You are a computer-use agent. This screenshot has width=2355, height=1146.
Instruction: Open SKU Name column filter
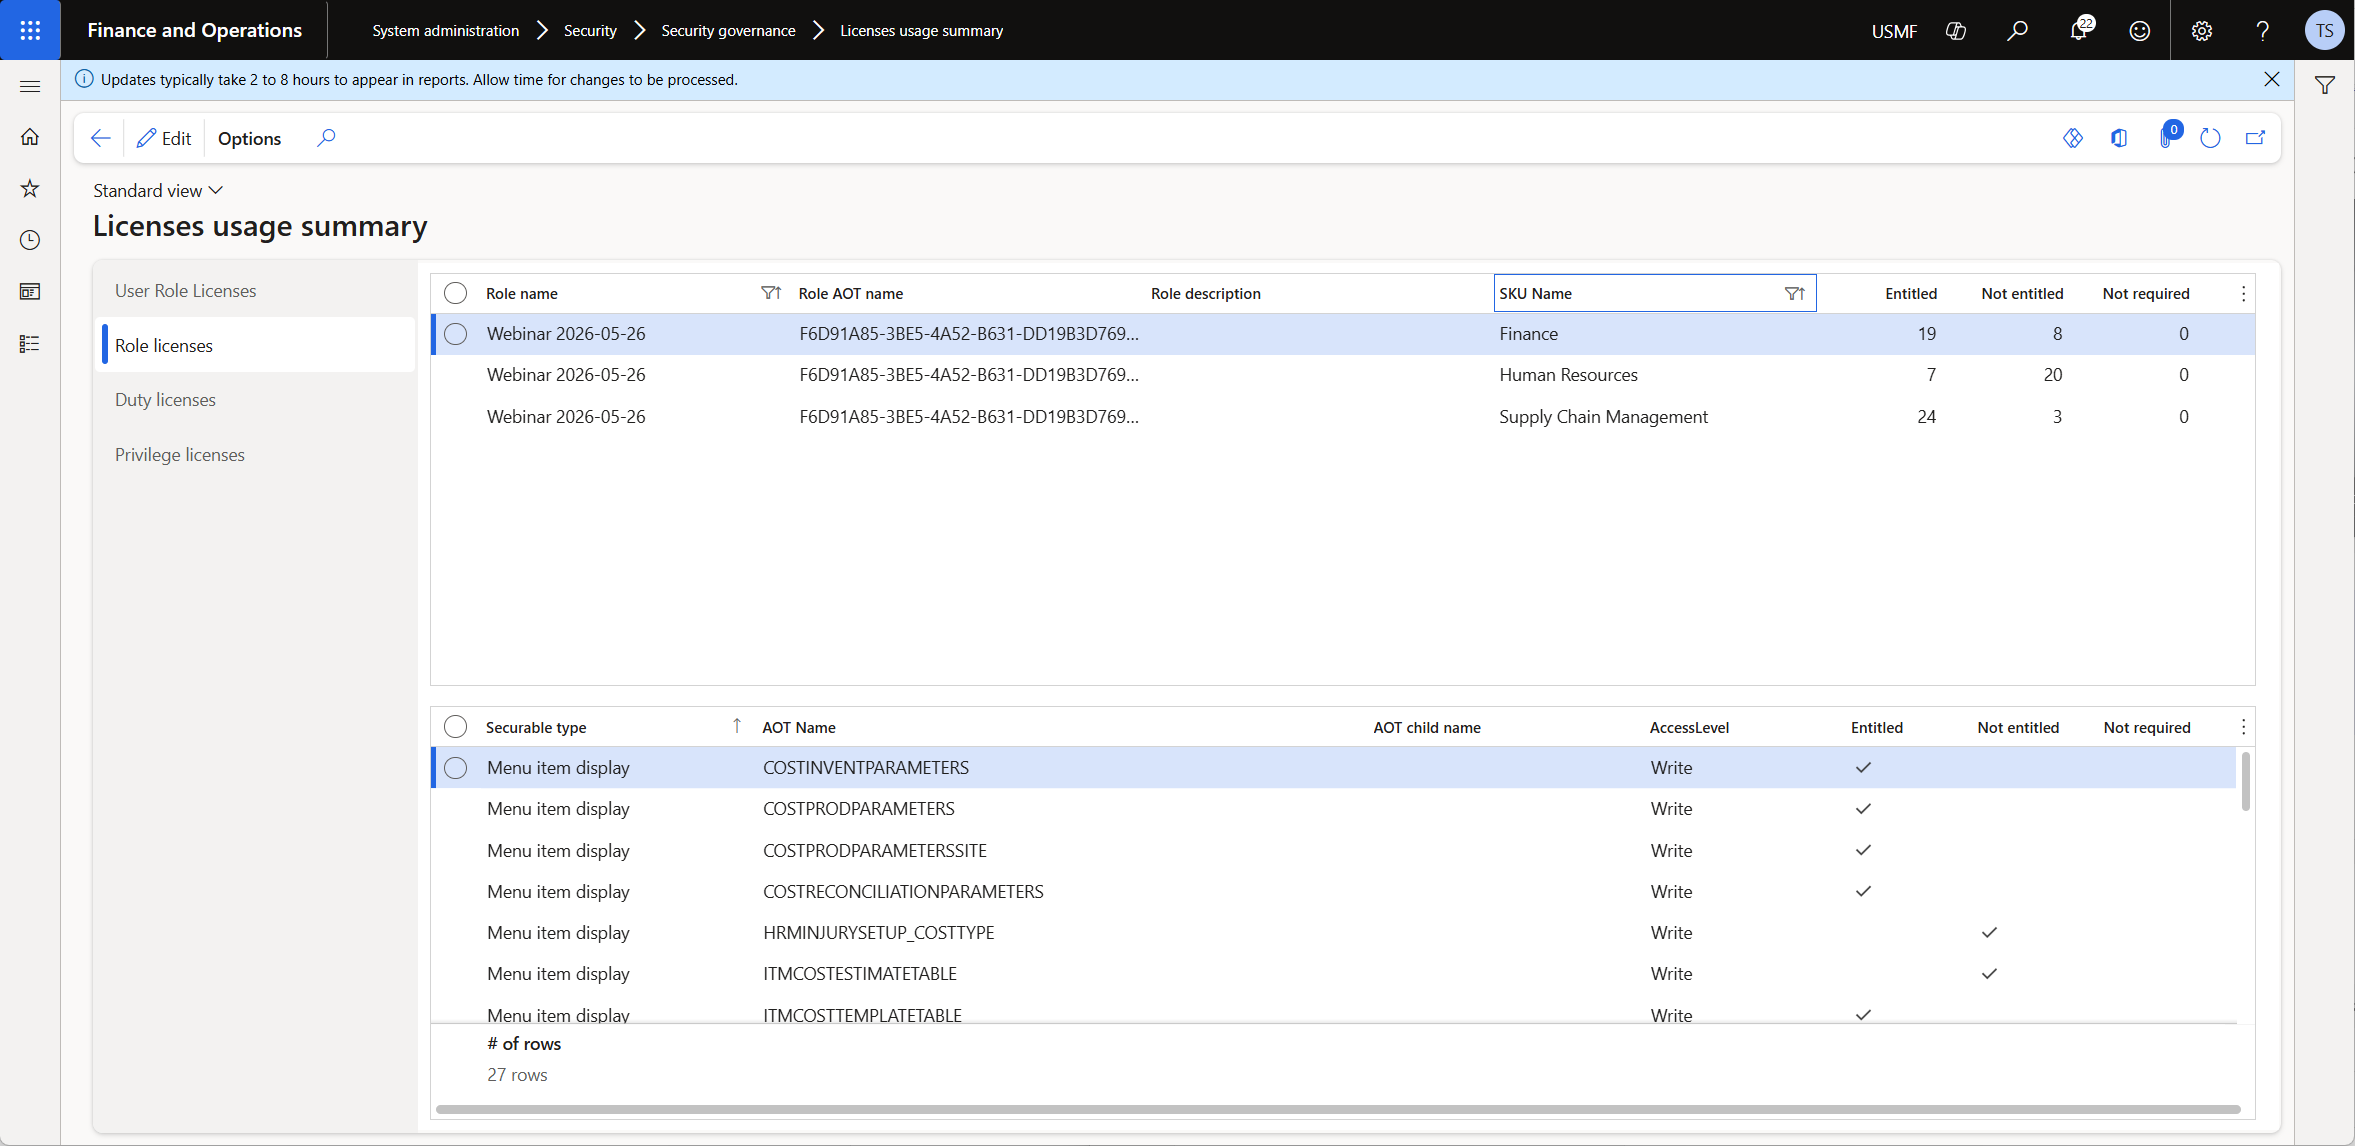pos(1795,293)
